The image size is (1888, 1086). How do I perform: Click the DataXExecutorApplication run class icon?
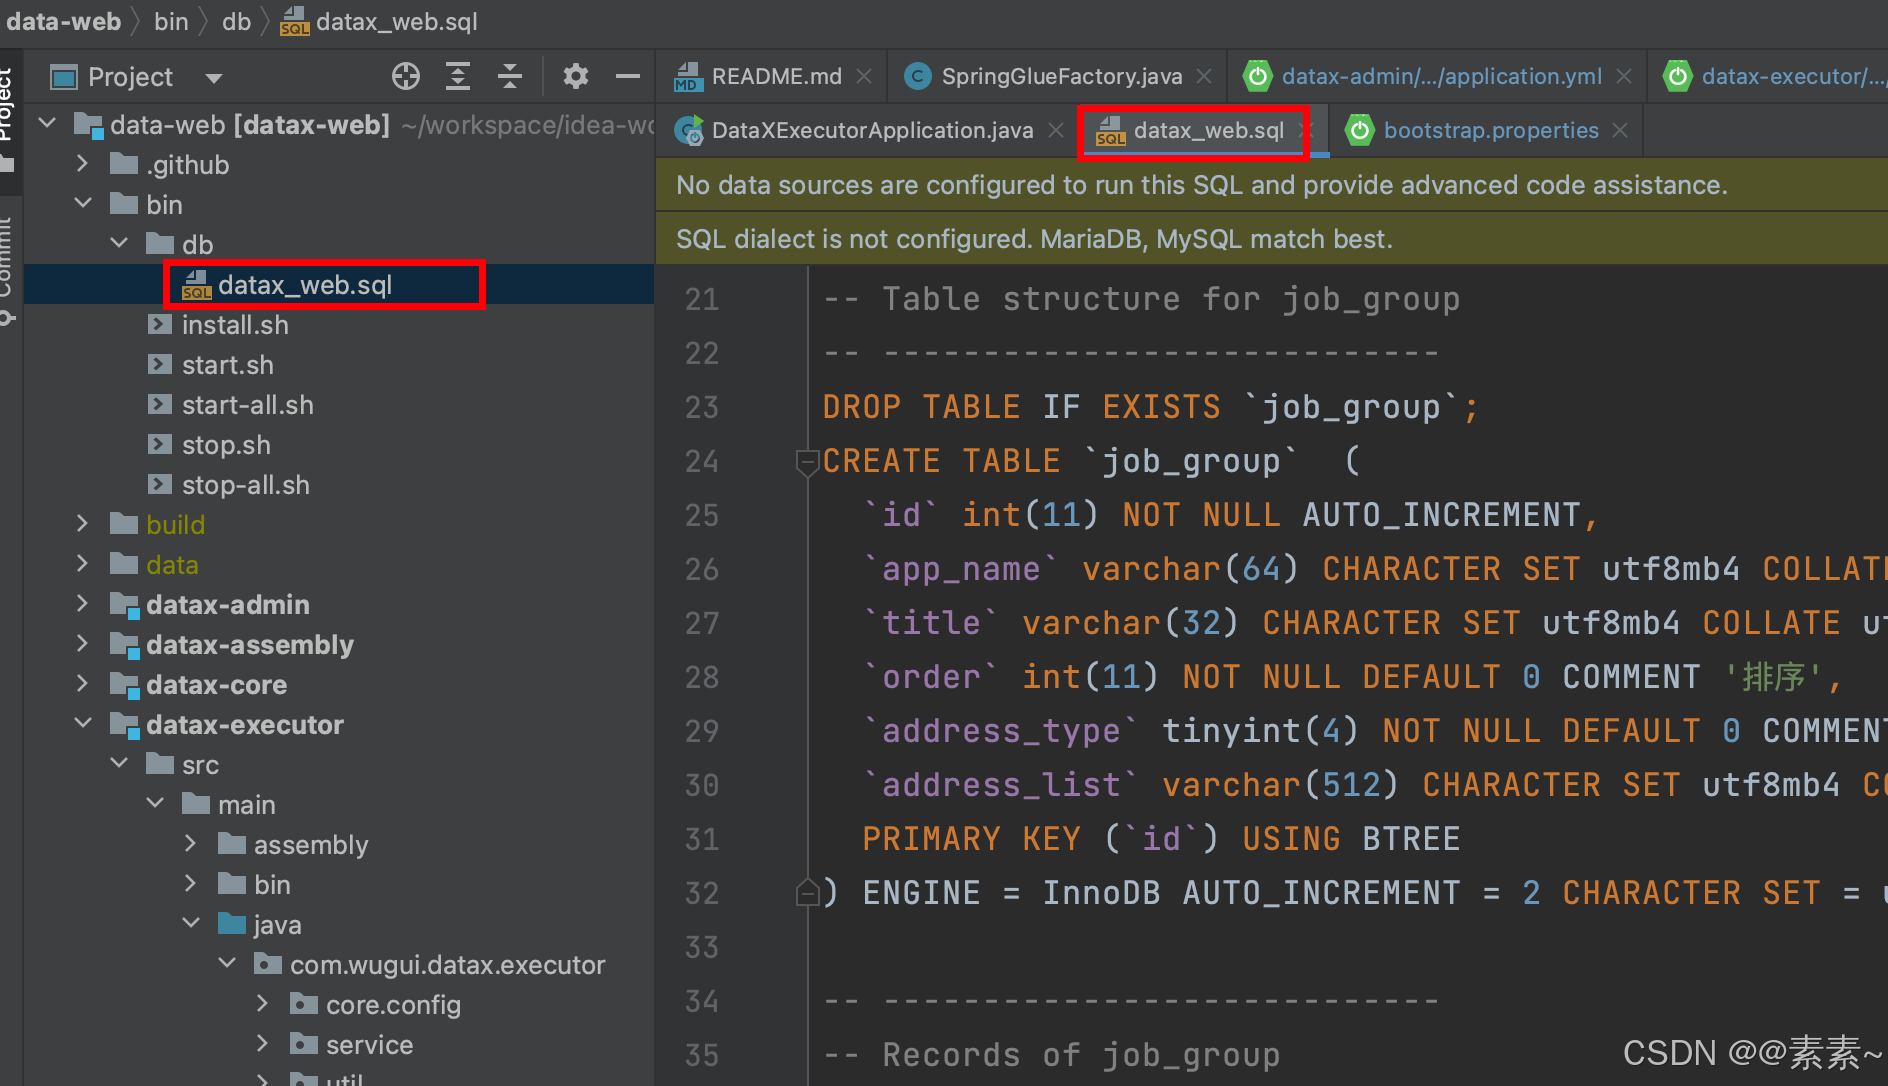pyautogui.click(x=688, y=130)
